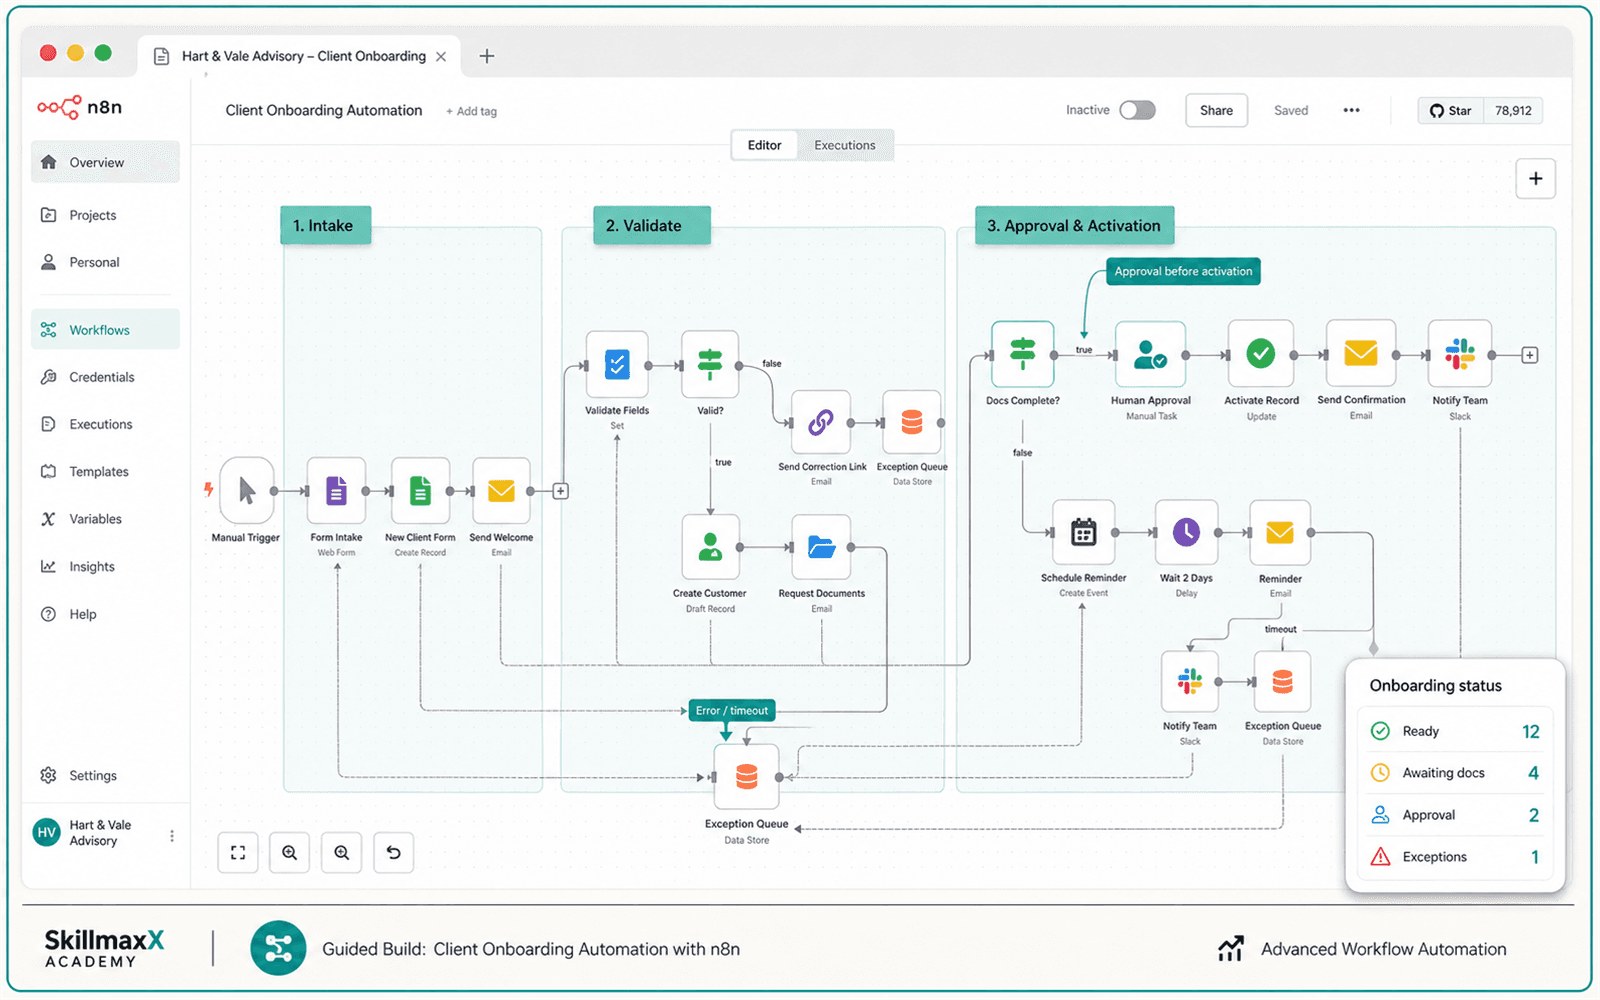The height and width of the screenshot is (1000, 1600).
Task: Add node after Send Welcome
Action: pos(561,491)
